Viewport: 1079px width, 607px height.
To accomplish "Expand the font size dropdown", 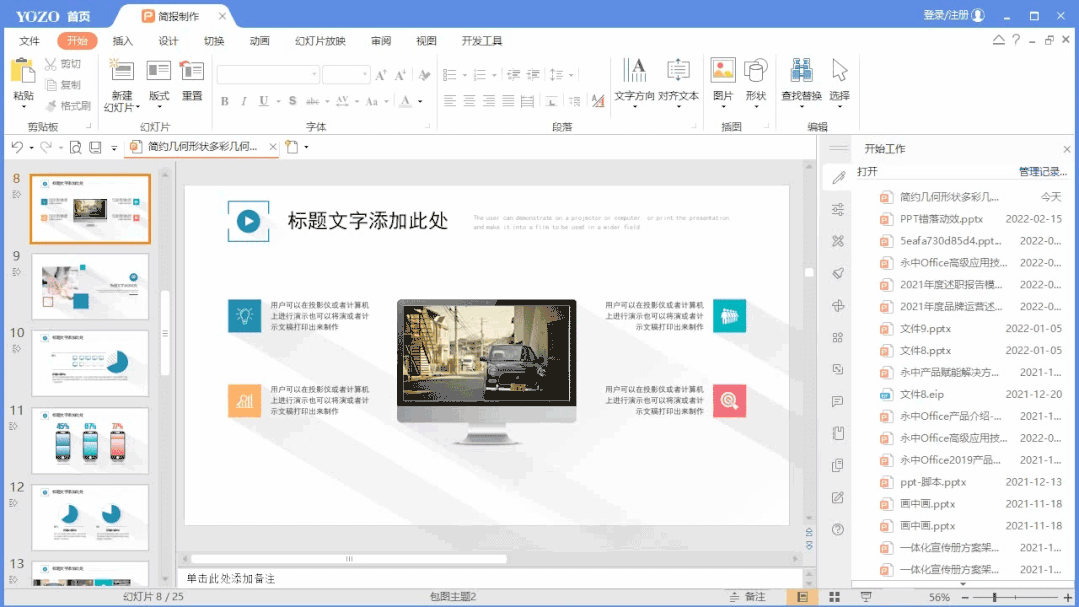I will (x=364, y=75).
